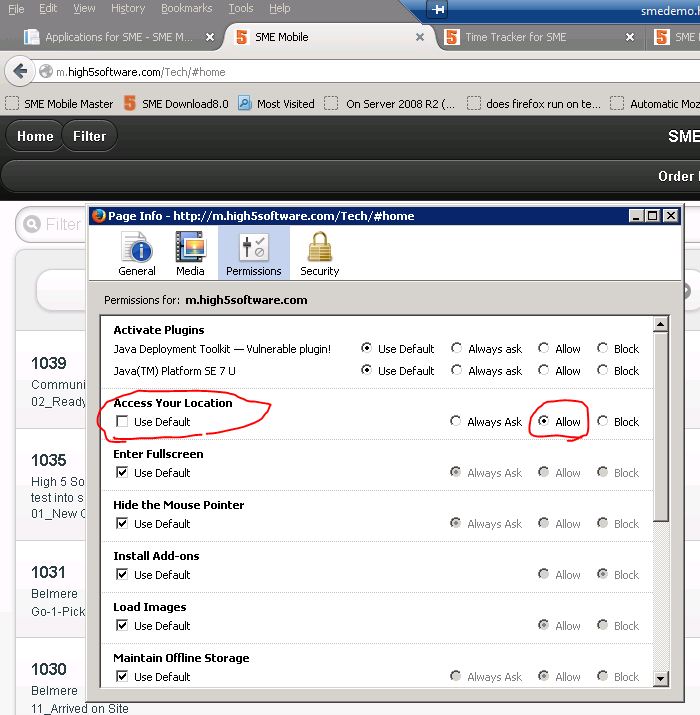
Task: Click the SME Mobile tab favicon
Action: click(x=242, y=37)
